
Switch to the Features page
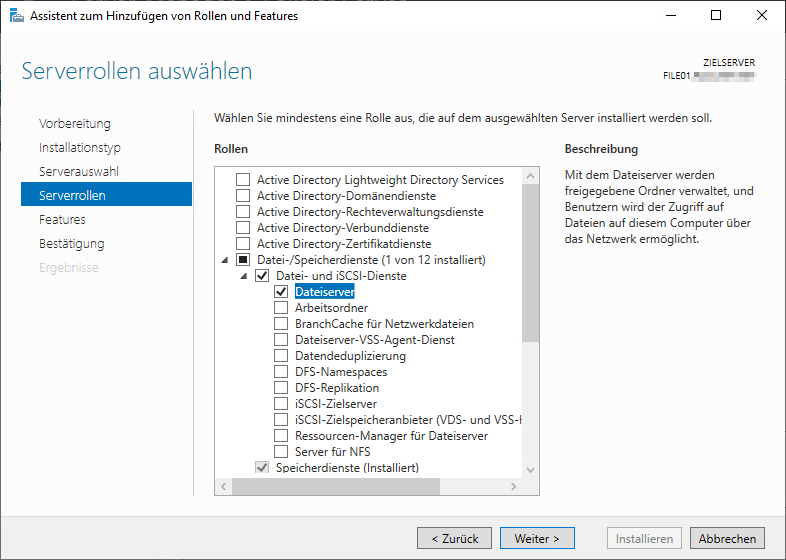pos(62,220)
